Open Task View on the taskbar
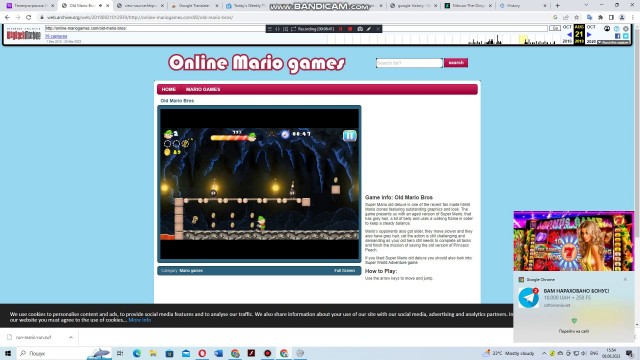 [x=120, y=353]
